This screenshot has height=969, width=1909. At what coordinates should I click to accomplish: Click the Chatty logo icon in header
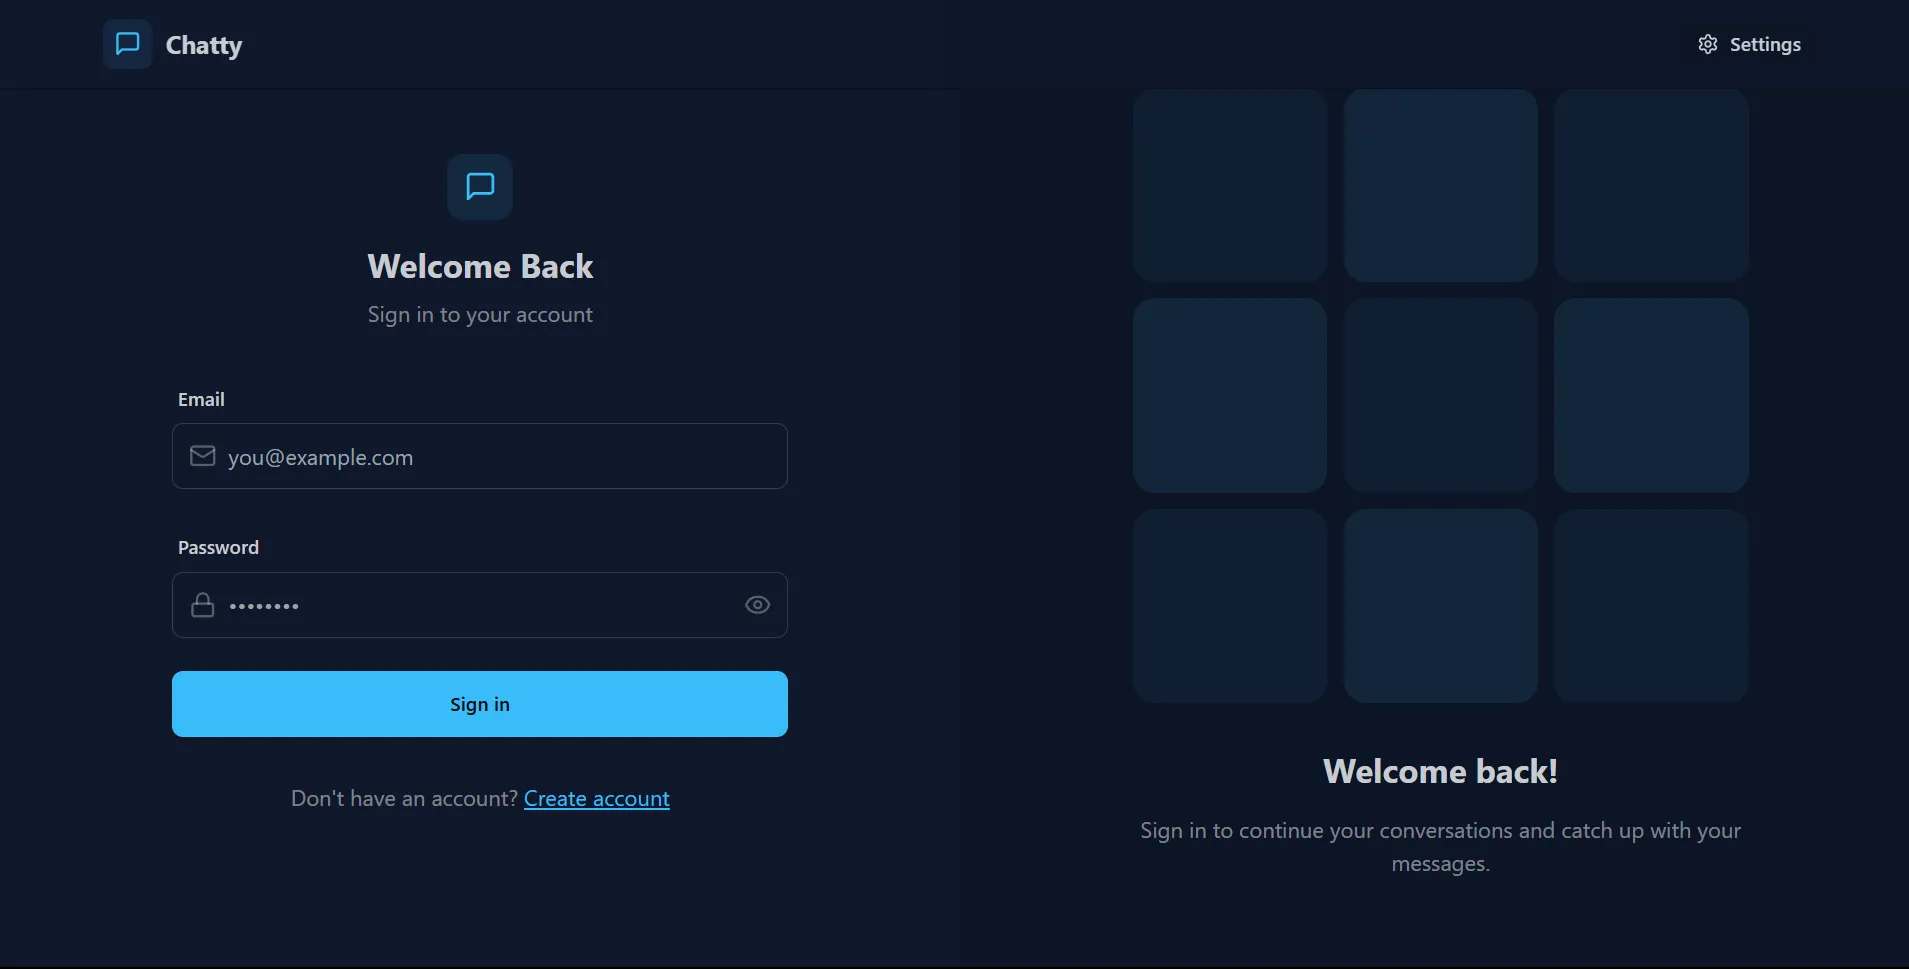pyautogui.click(x=127, y=44)
